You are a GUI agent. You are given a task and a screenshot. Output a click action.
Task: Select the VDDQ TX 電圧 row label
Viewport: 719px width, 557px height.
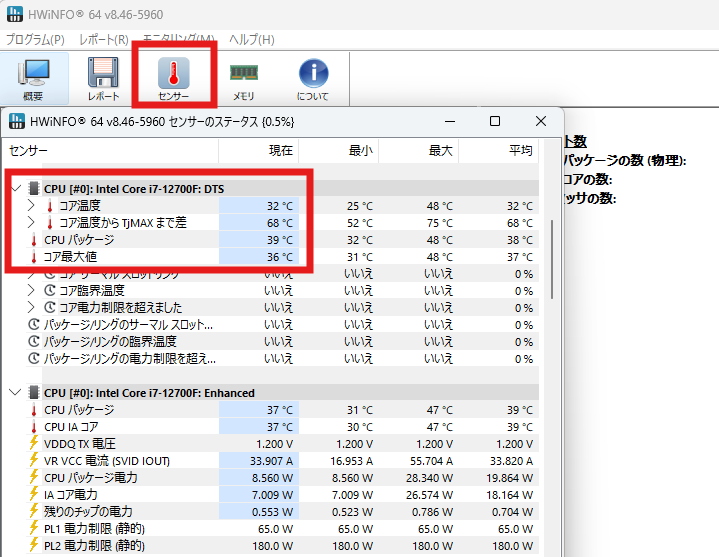pyautogui.click(x=80, y=444)
